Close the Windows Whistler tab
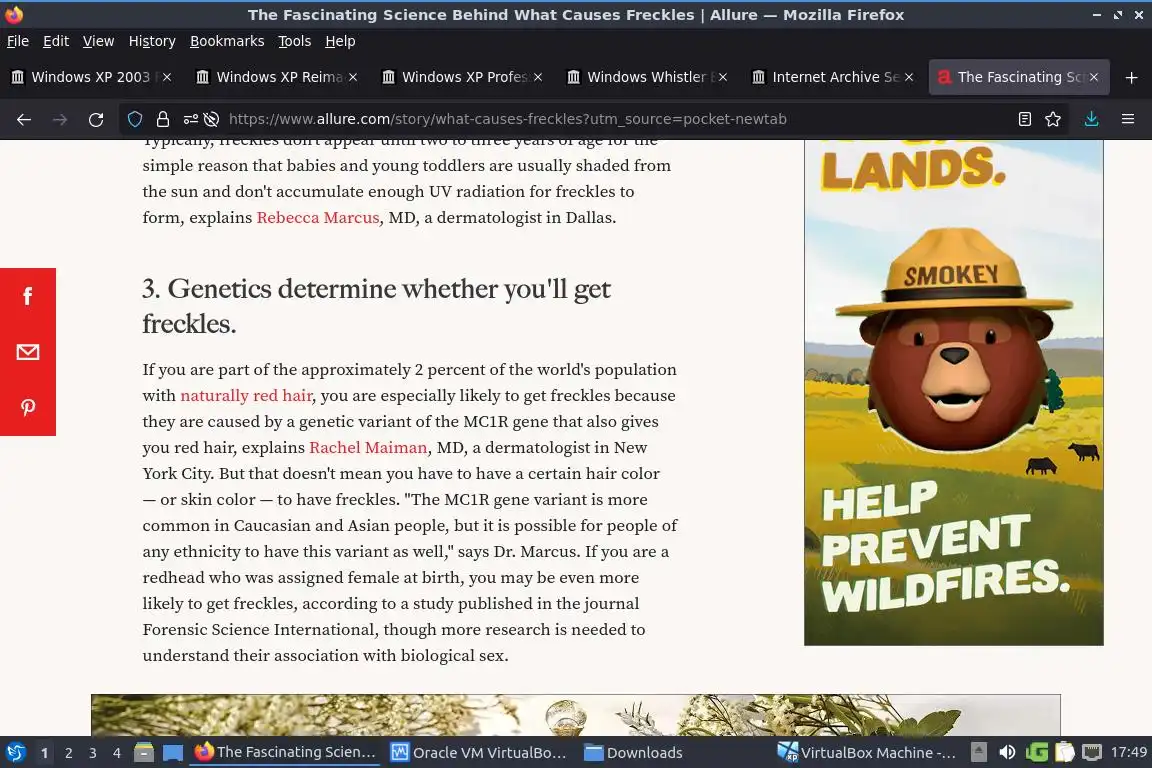The image size is (1152, 768). [723, 77]
